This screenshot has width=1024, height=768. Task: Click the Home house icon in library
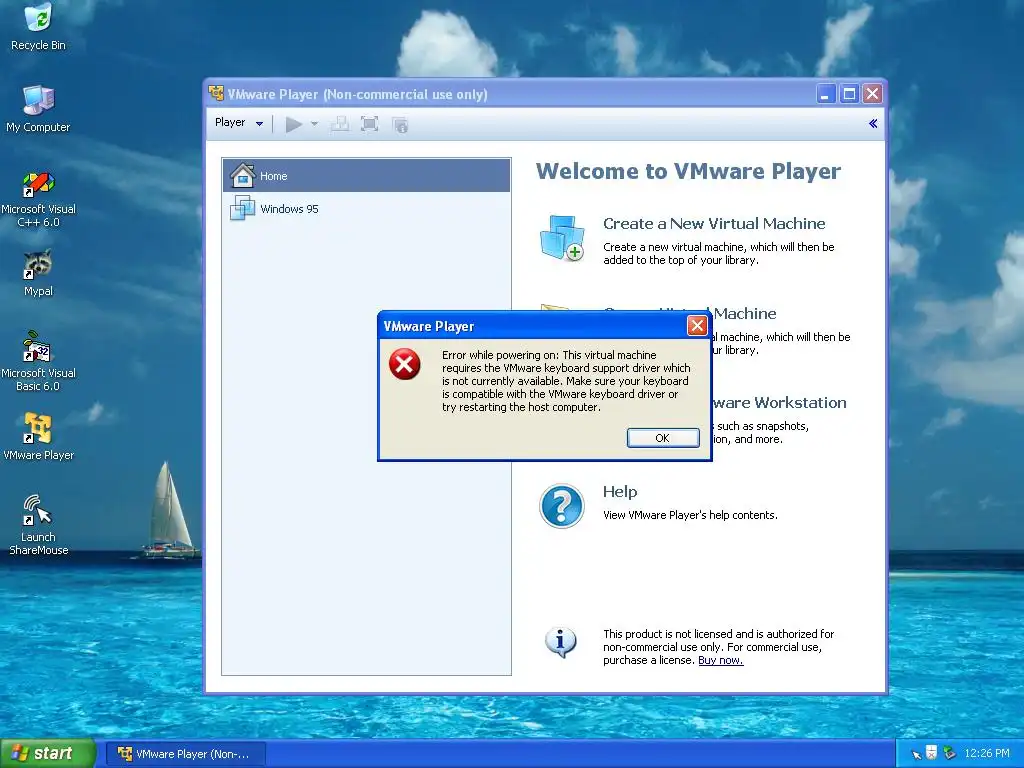coord(242,176)
